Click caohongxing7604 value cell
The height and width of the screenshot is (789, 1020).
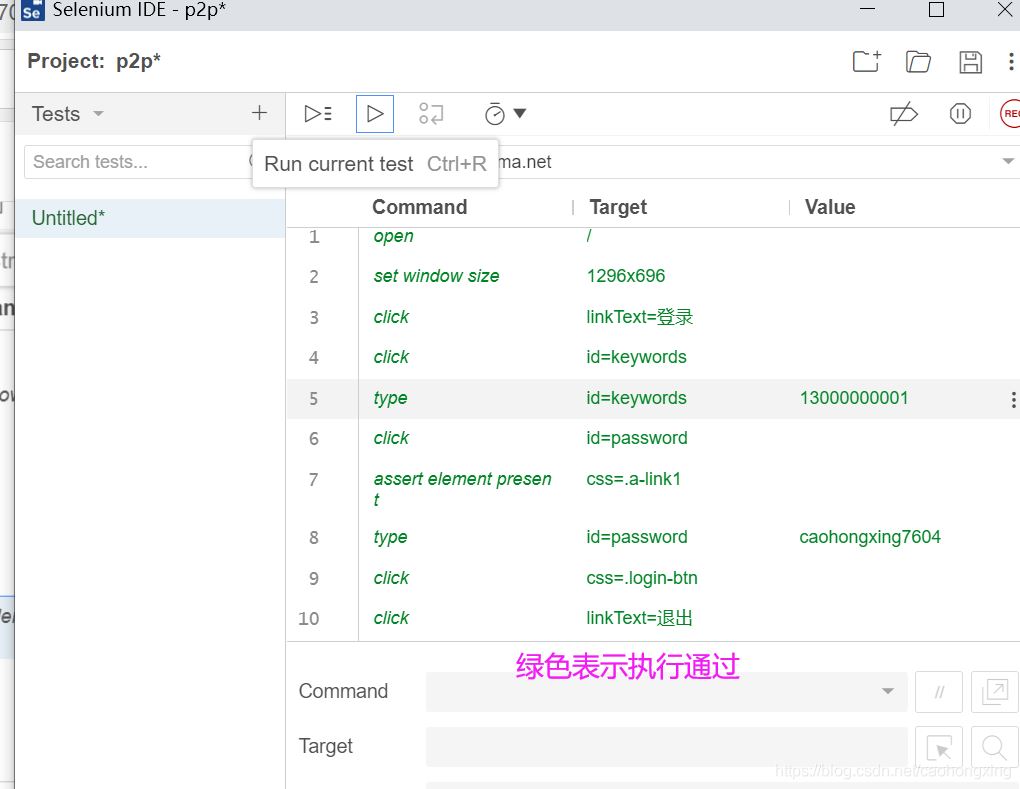(870, 537)
